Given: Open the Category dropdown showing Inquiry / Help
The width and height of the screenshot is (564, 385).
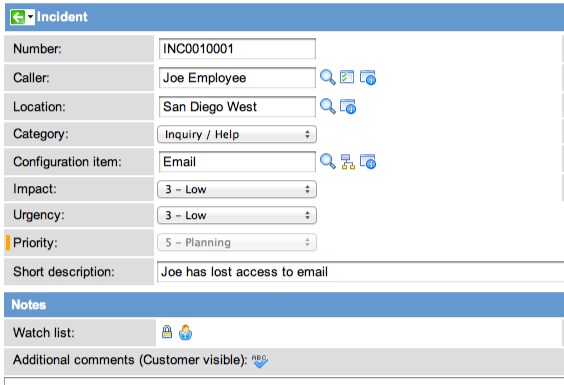Looking at the screenshot, I should click(237, 134).
